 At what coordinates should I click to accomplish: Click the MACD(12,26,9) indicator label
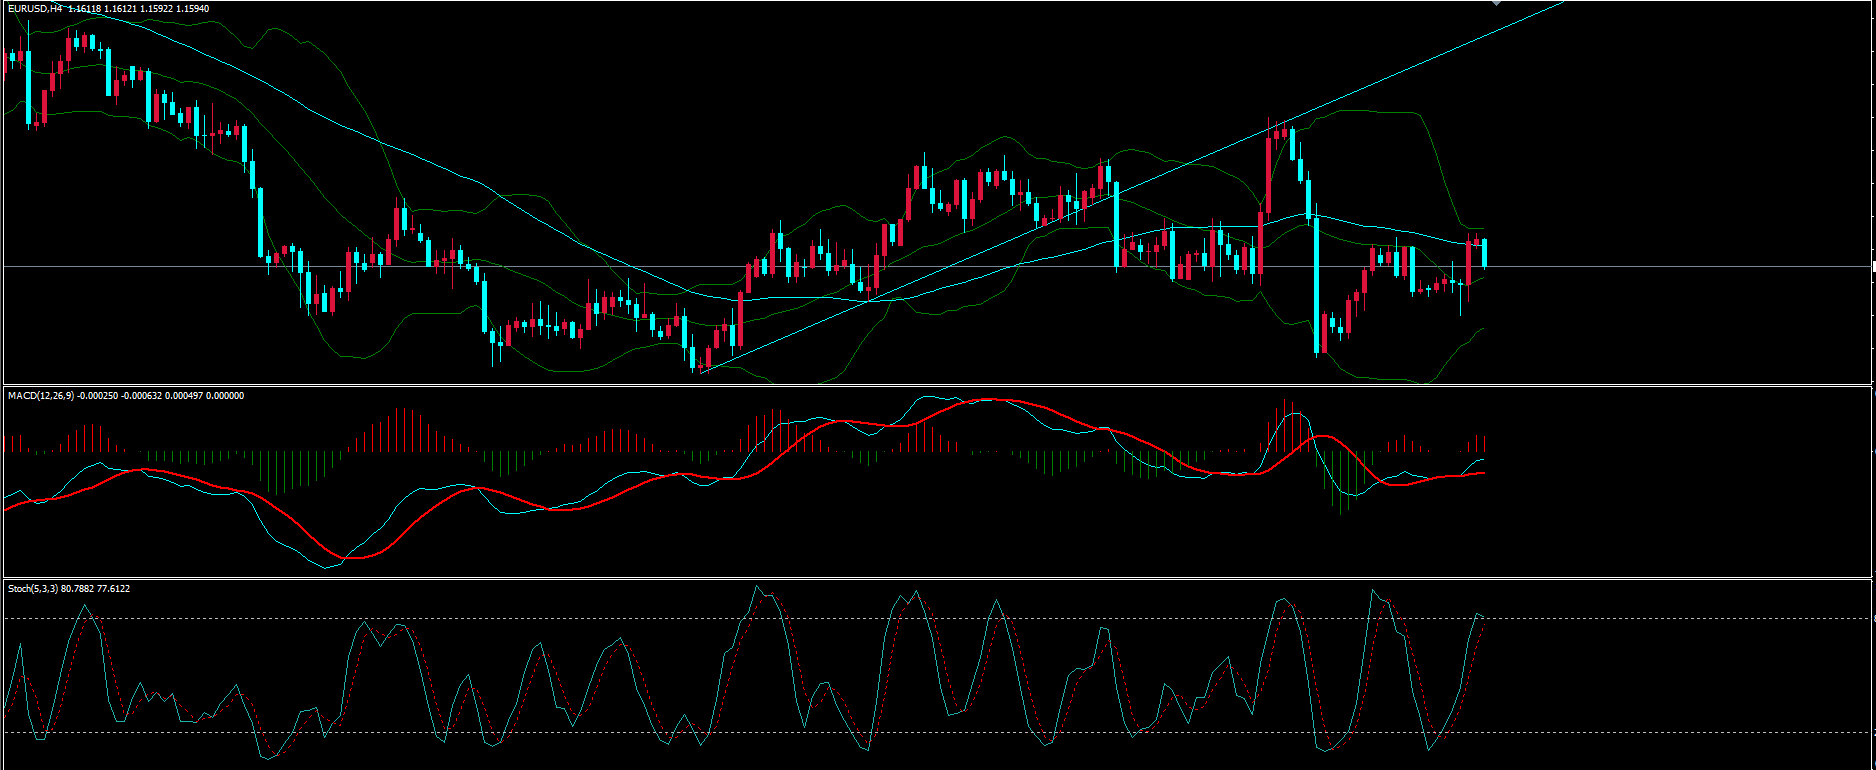pyautogui.click(x=40, y=396)
